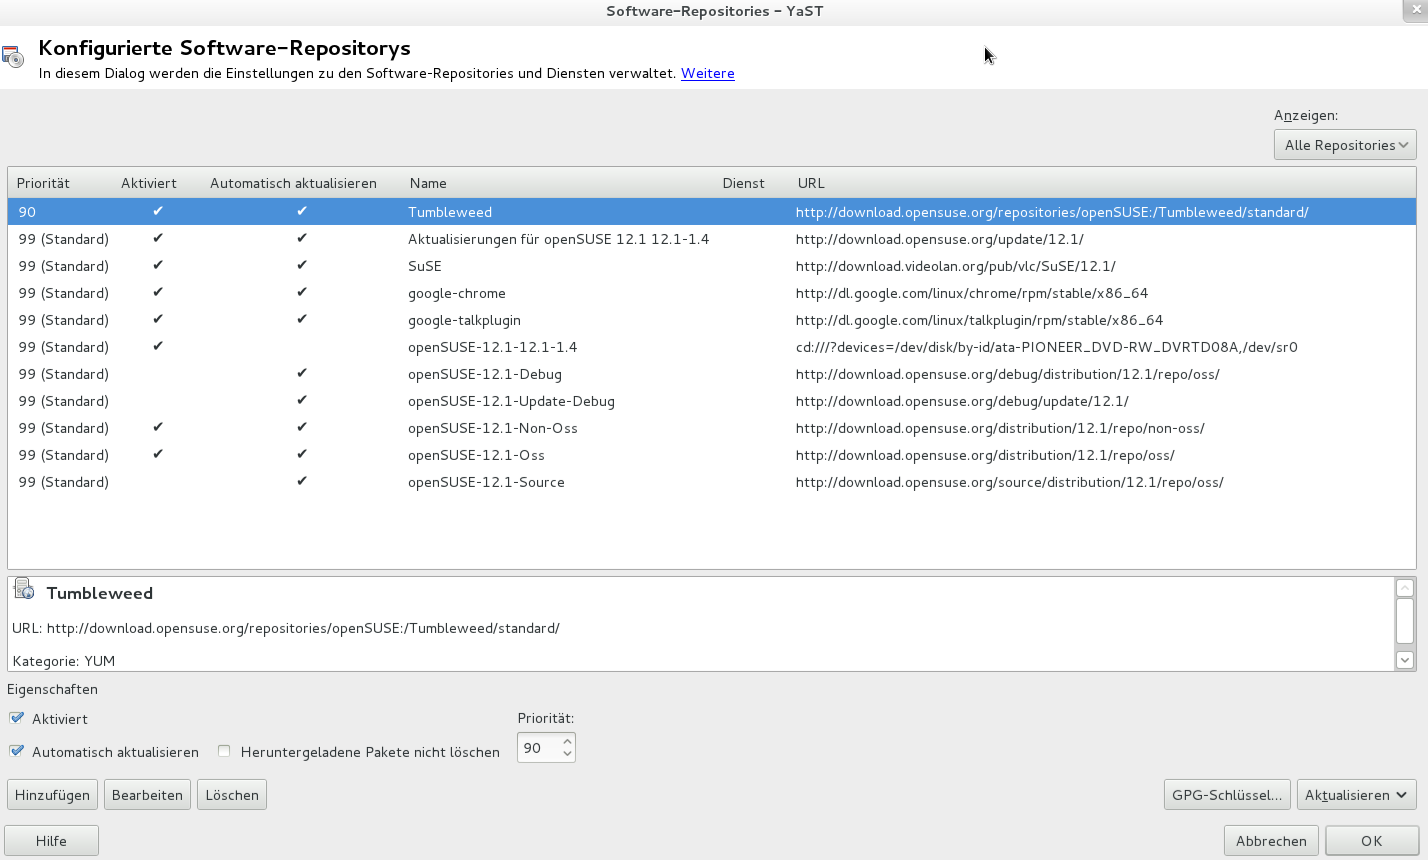Select the openSUSE-12.1-12.1-1.4 repository name
Viewport: 1428px width, 860px height.
pyautogui.click(x=493, y=347)
